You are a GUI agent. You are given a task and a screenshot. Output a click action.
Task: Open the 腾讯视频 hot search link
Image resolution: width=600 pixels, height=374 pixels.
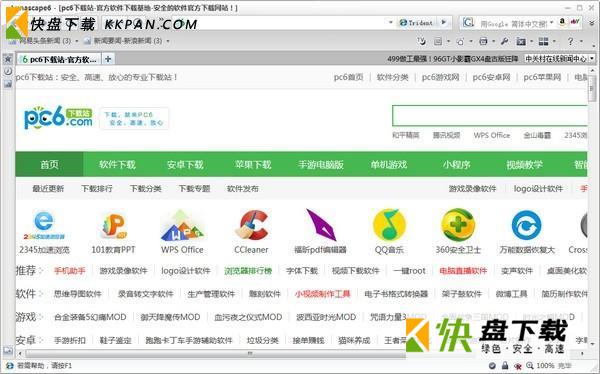(x=447, y=135)
